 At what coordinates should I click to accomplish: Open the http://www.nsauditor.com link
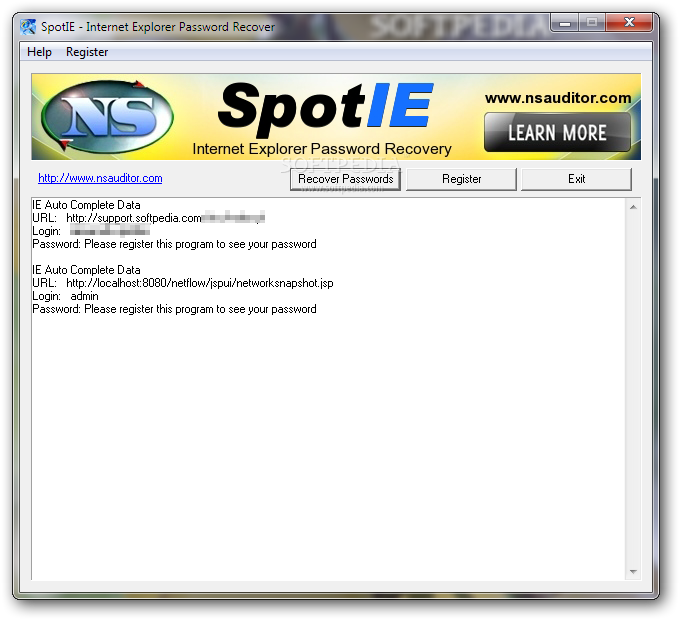[x=100, y=178]
